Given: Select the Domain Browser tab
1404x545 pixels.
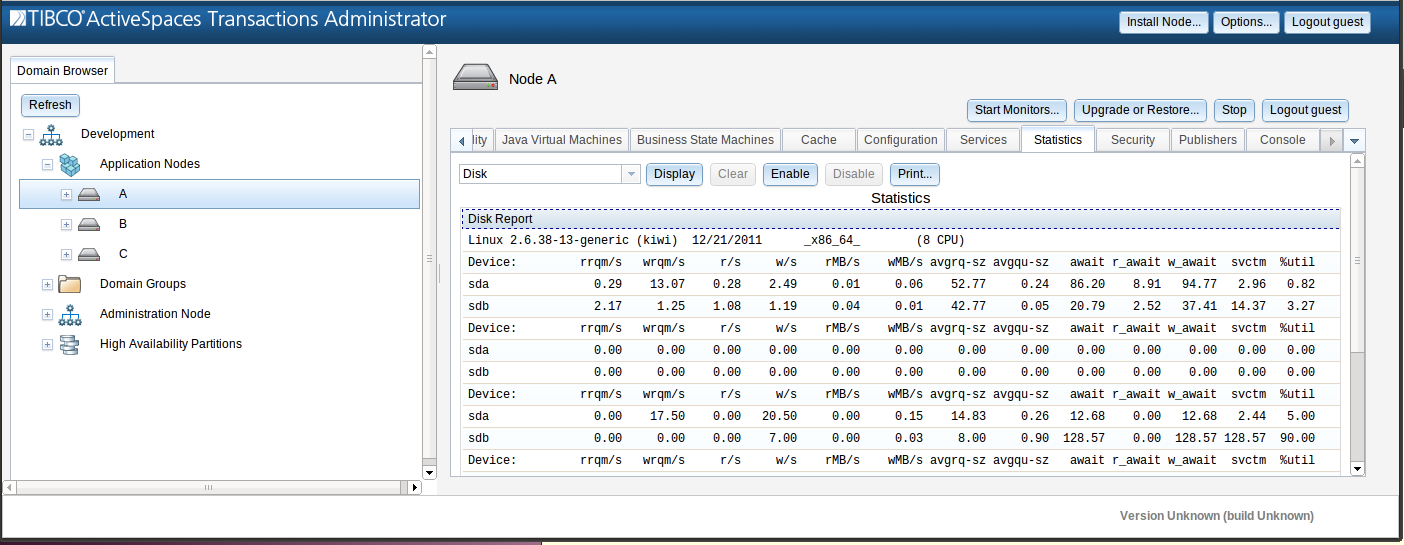Looking at the screenshot, I should (x=63, y=71).
